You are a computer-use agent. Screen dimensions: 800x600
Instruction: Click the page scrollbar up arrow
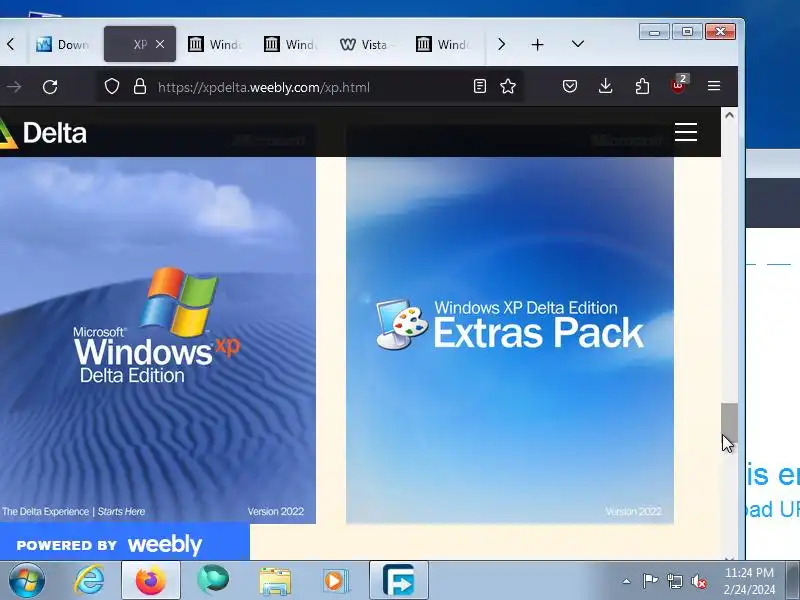(x=730, y=115)
